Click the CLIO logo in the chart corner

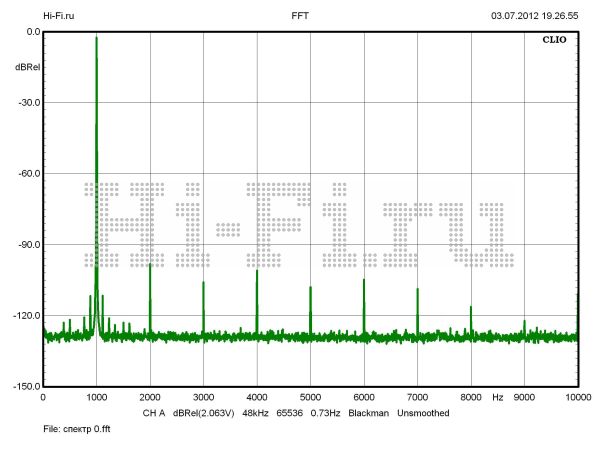(x=554, y=42)
